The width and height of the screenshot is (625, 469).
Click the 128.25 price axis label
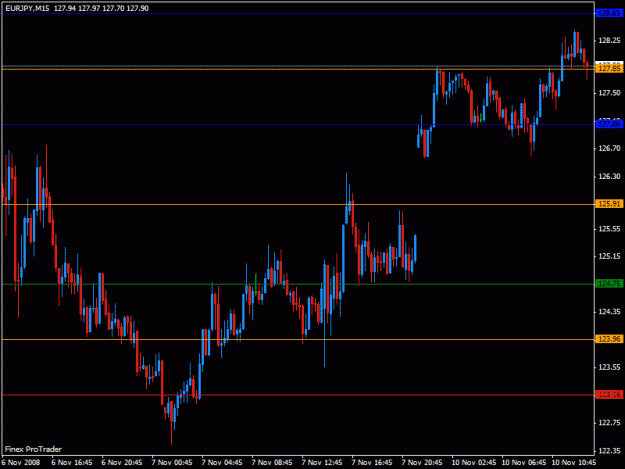609,40
